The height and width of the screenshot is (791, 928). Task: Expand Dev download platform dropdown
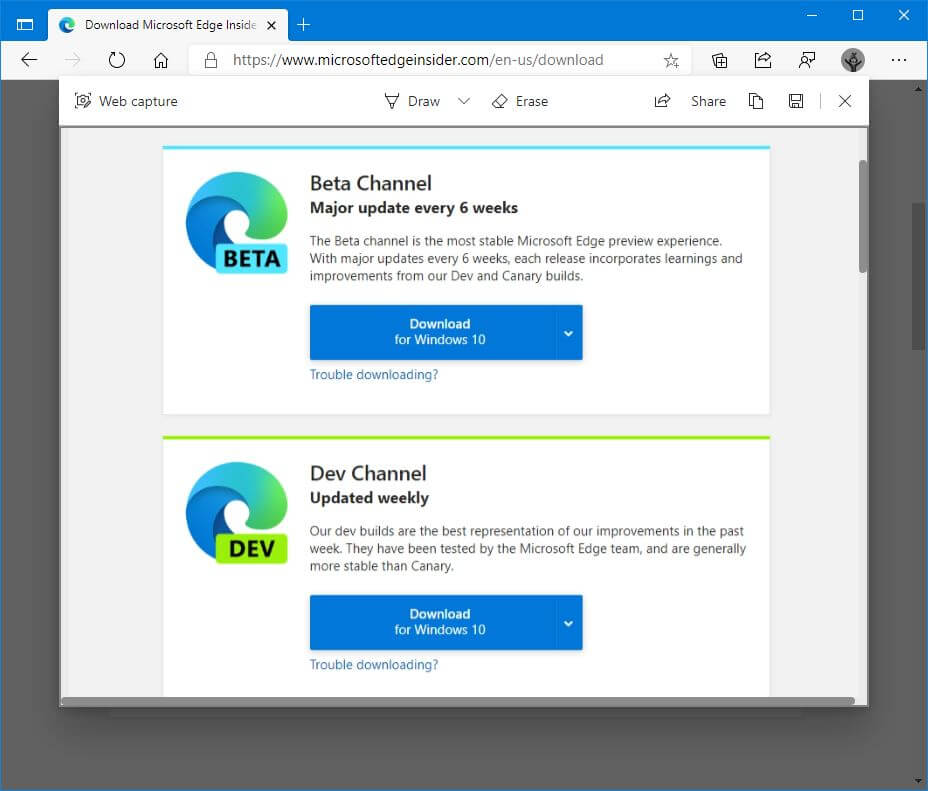(x=569, y=623)
